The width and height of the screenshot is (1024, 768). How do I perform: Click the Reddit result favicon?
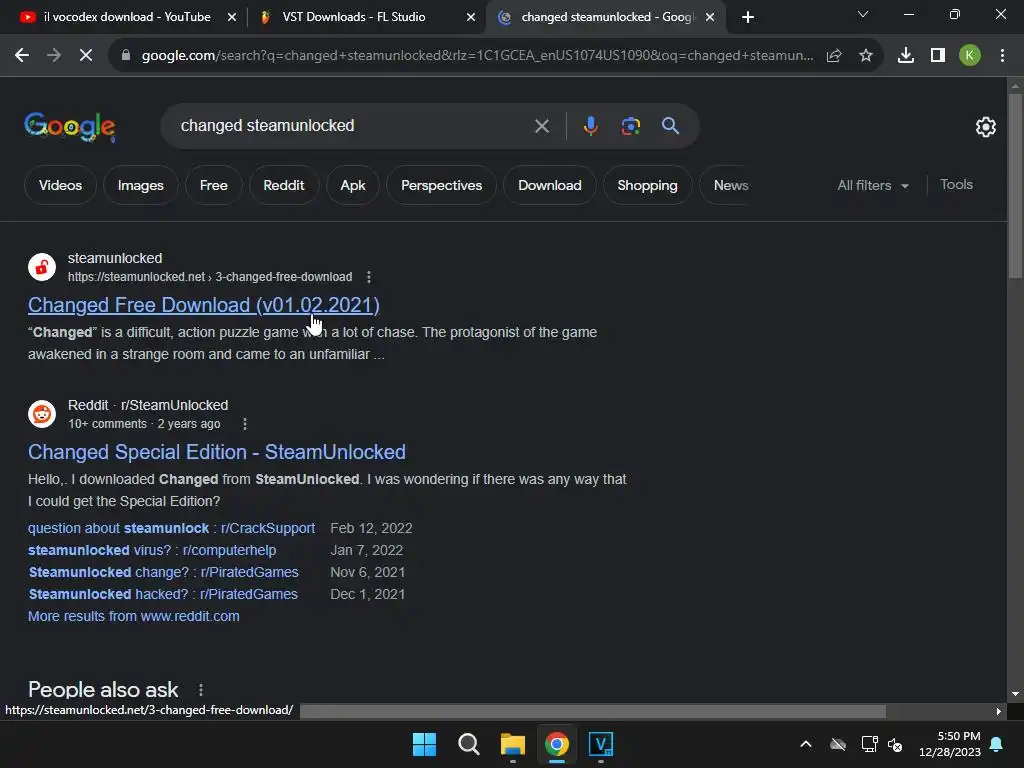(x=42, y=414)
